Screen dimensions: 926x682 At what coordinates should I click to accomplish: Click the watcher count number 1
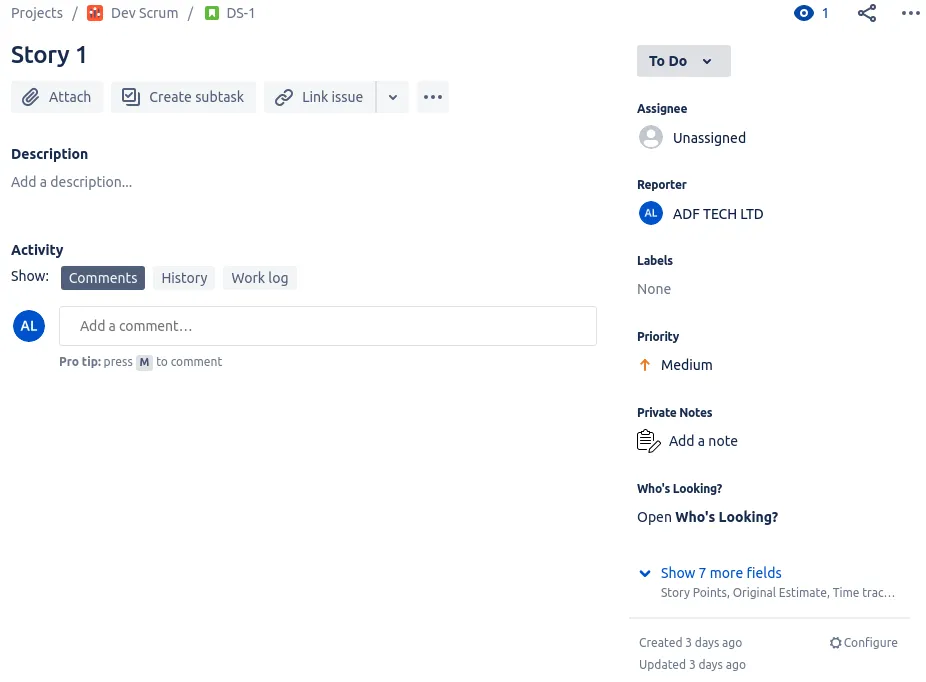tap(825, 13)
